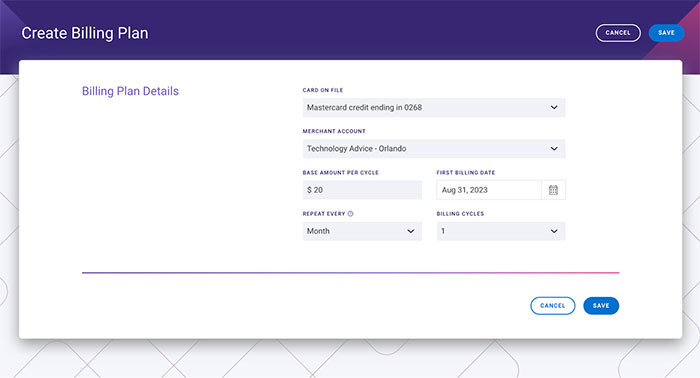700x378 pixels.
Task: Click the Base Amount Per Cycle field
Action: 362,190
